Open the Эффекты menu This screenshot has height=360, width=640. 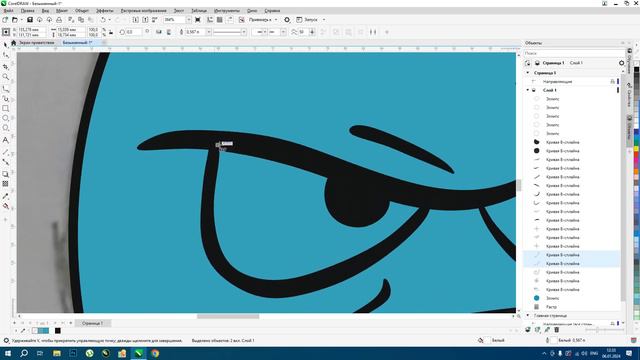click(104, 11)
